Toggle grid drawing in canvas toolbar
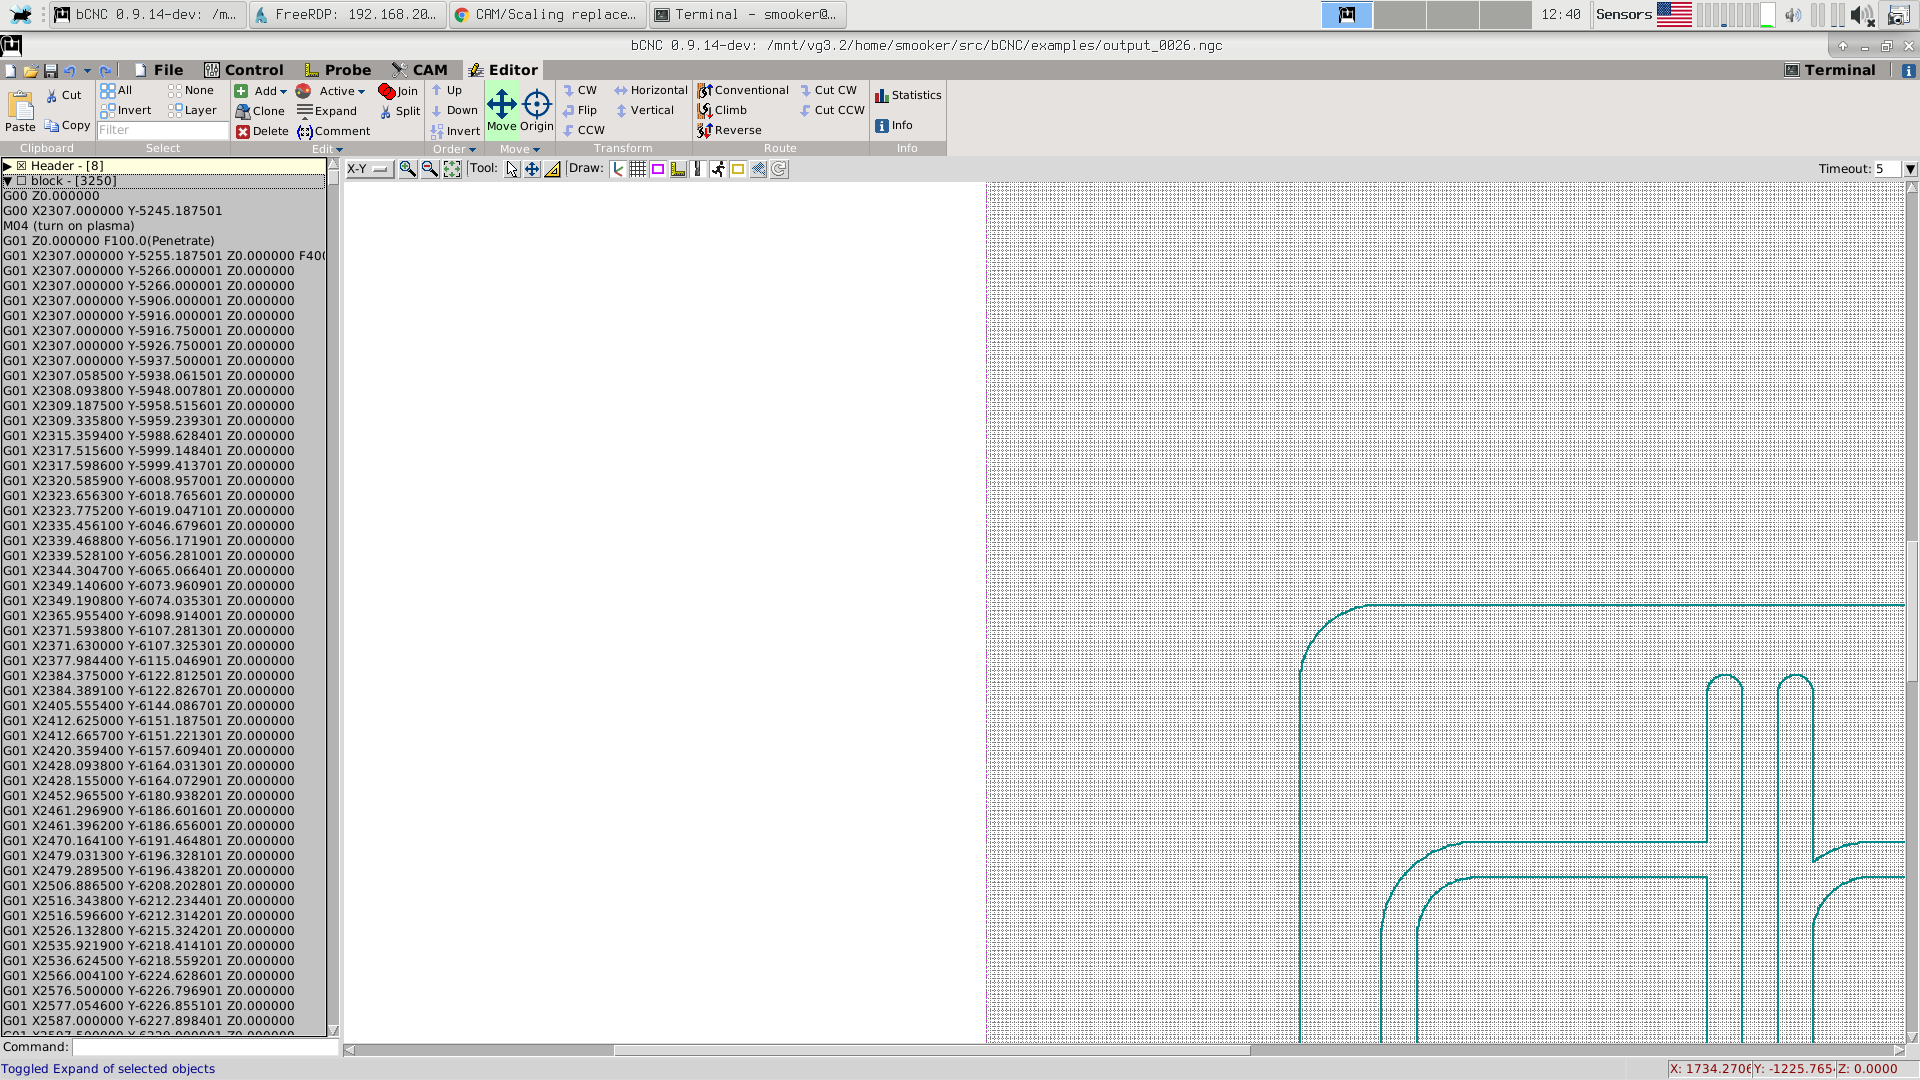The height and width of the screenshot is (1080, 1920). [638, 169]
